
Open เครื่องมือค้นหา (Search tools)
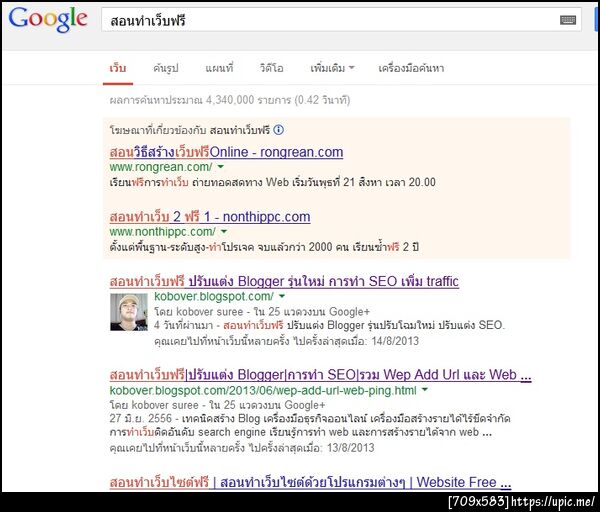411,68
